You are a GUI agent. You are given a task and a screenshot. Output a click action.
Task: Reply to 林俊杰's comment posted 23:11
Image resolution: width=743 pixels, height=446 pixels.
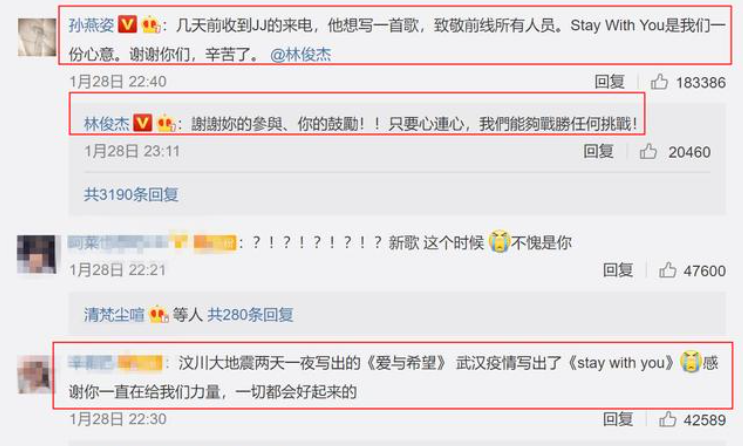(598, 151)
